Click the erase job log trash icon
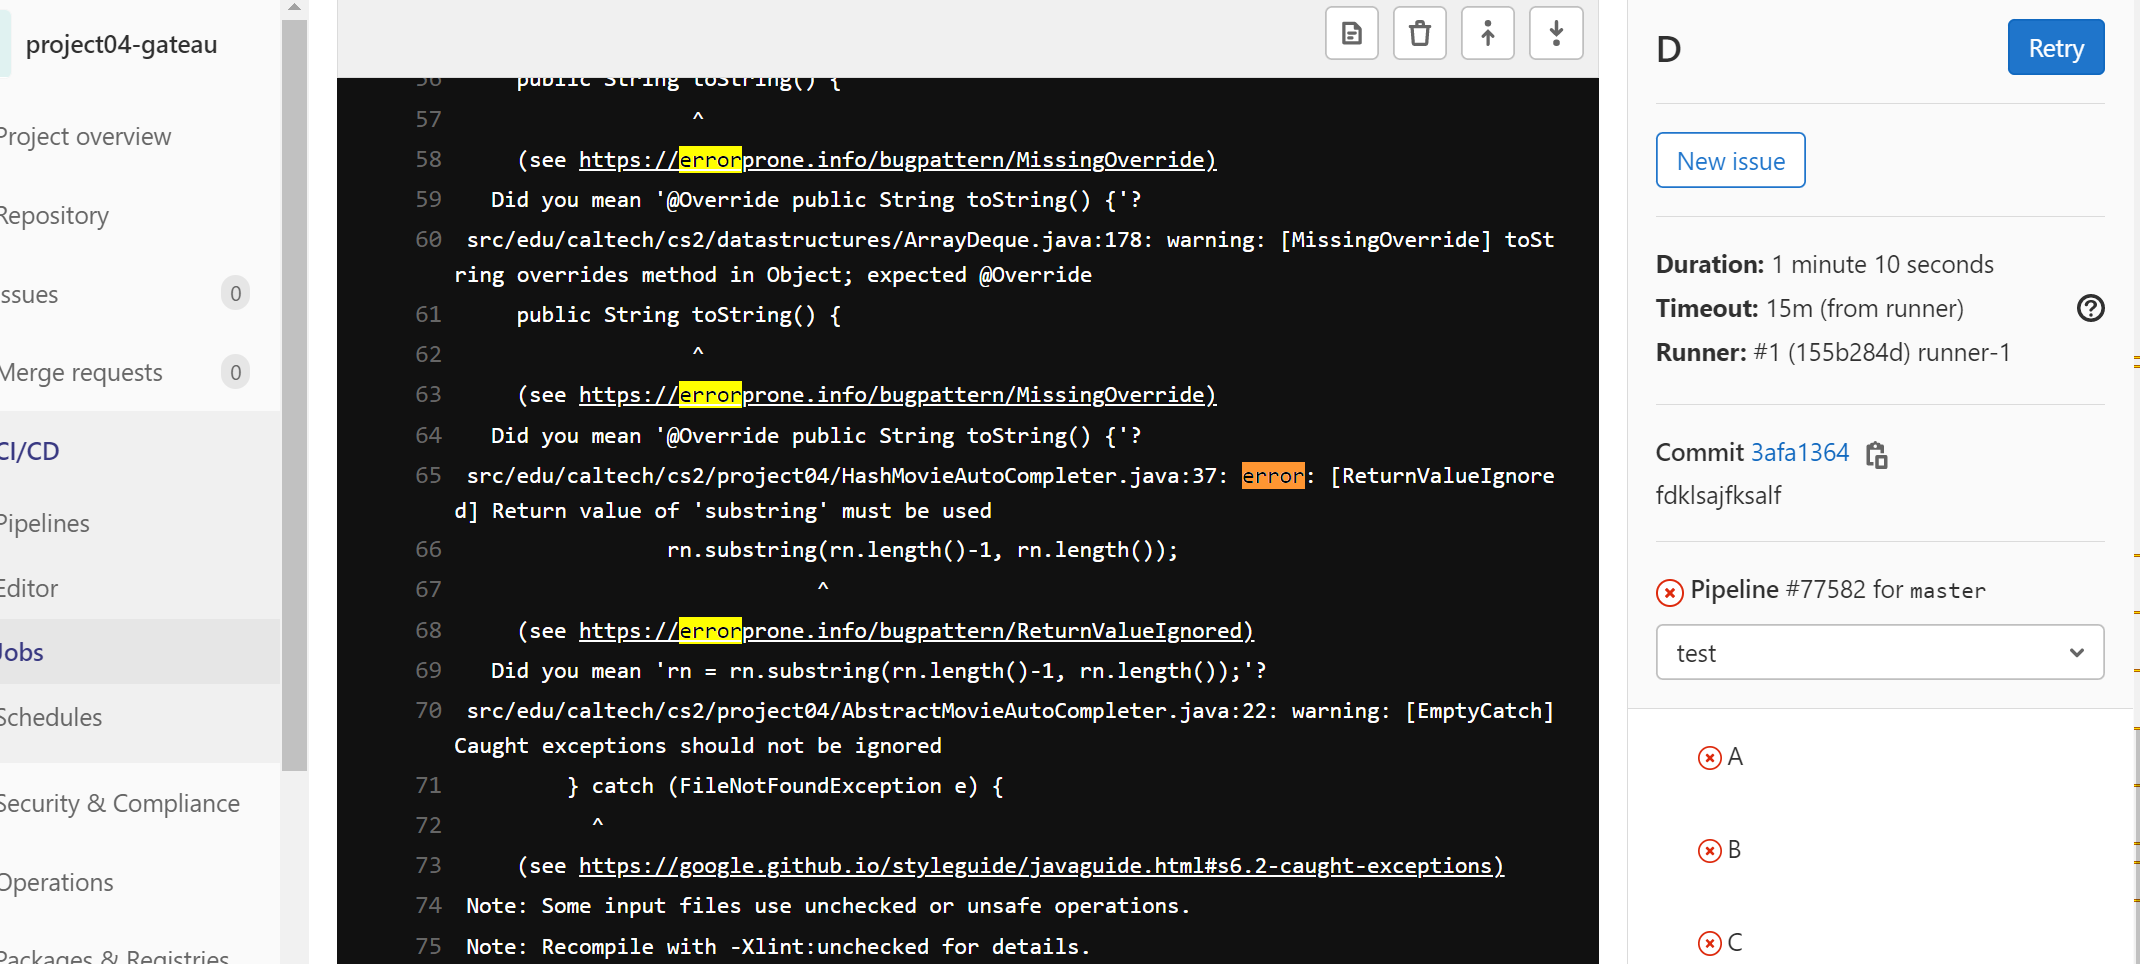Screen dimensions: 2140x964 click(x=1419, y=34)
